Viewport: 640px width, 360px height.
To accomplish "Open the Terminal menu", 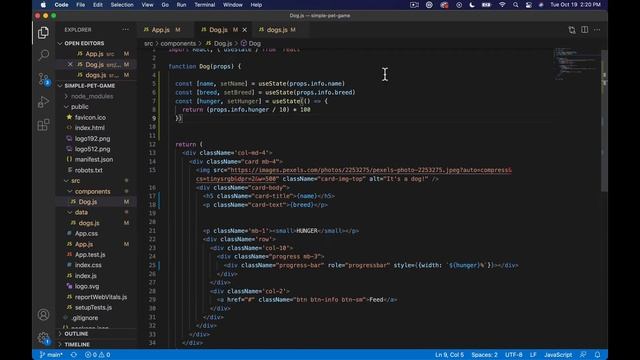I will point(204,5).
